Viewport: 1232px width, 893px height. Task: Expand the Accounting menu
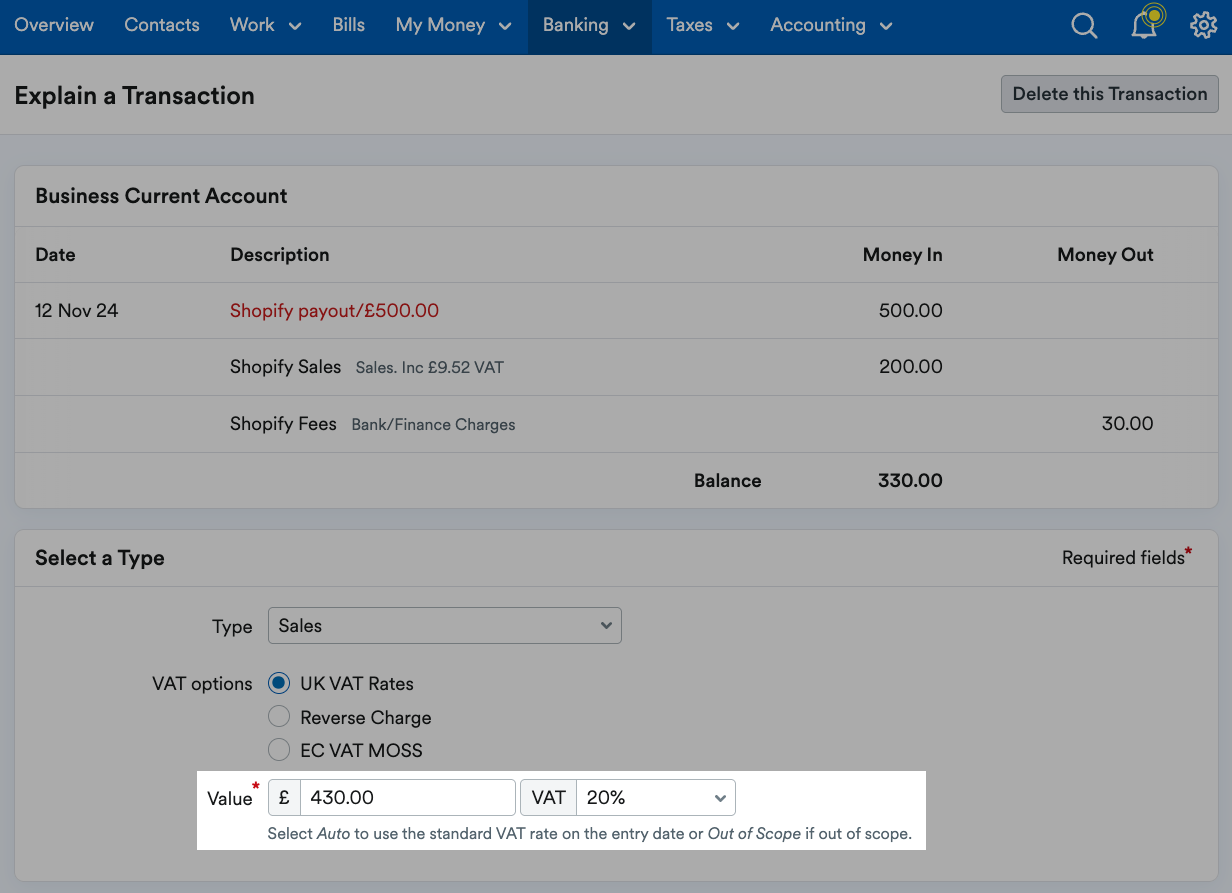830,25
